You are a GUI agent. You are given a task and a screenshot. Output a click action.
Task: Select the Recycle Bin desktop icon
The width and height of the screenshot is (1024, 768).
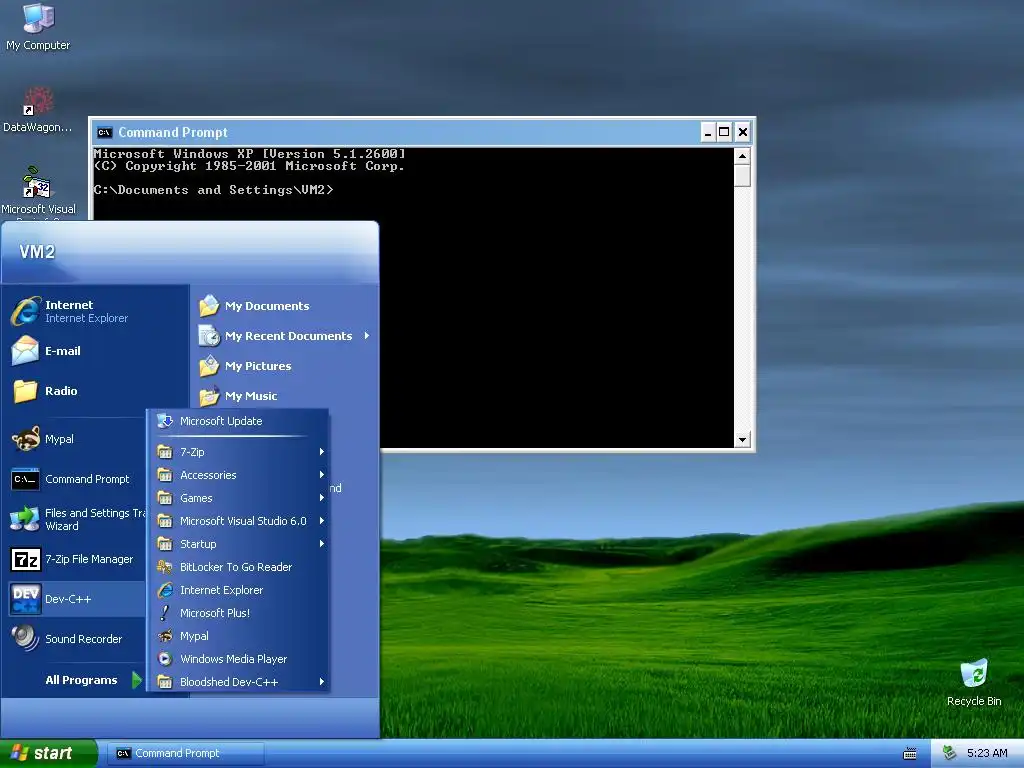974,683
